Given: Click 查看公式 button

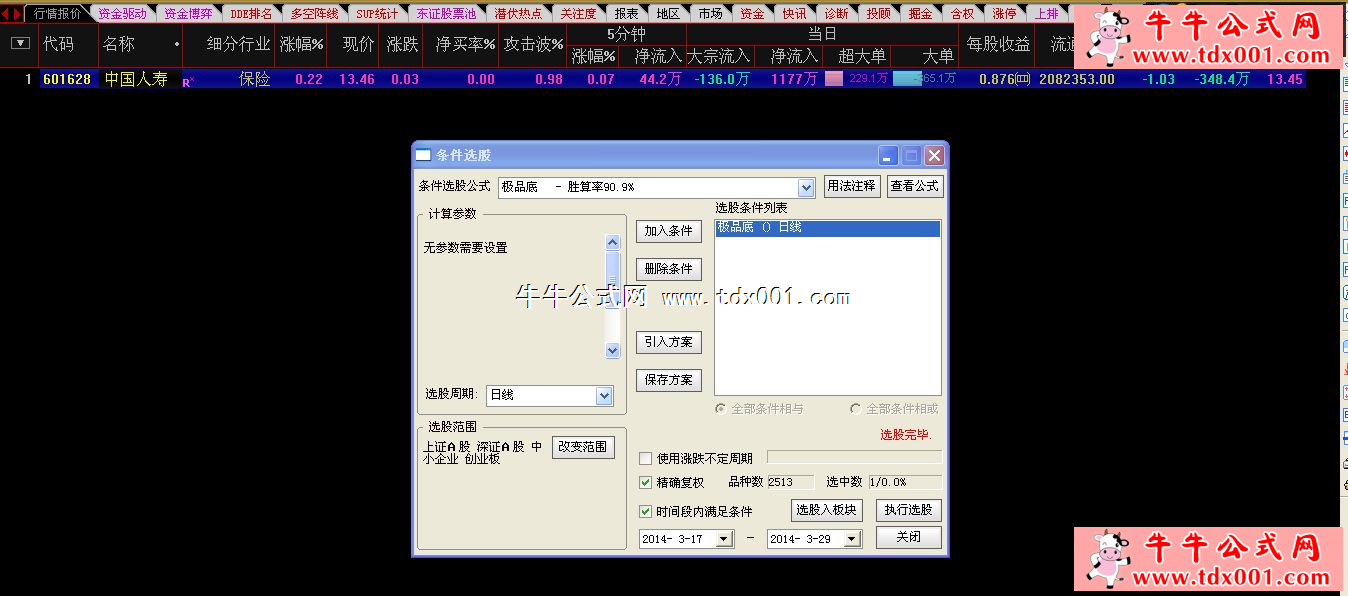Looking at the screenshot, I should pos(915,186).
